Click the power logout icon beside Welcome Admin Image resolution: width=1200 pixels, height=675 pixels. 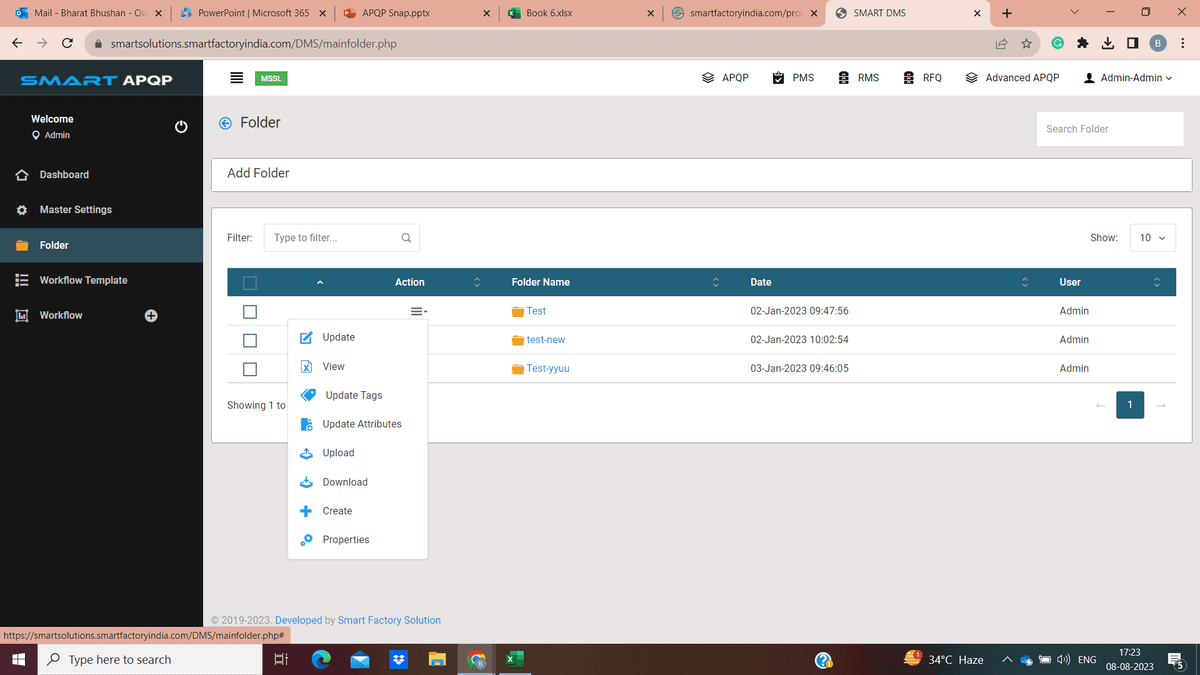[x=181, y=126]
